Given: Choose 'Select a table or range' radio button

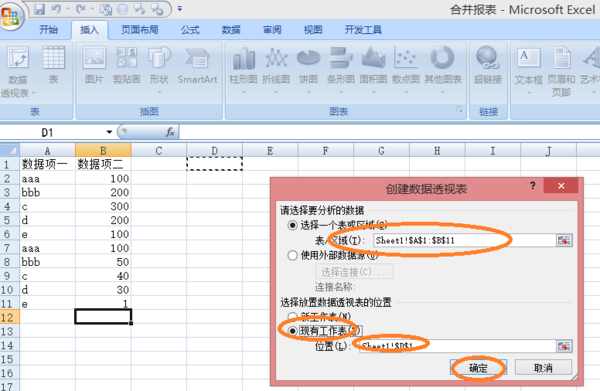Looking at the screenshot, I should 292,225.
